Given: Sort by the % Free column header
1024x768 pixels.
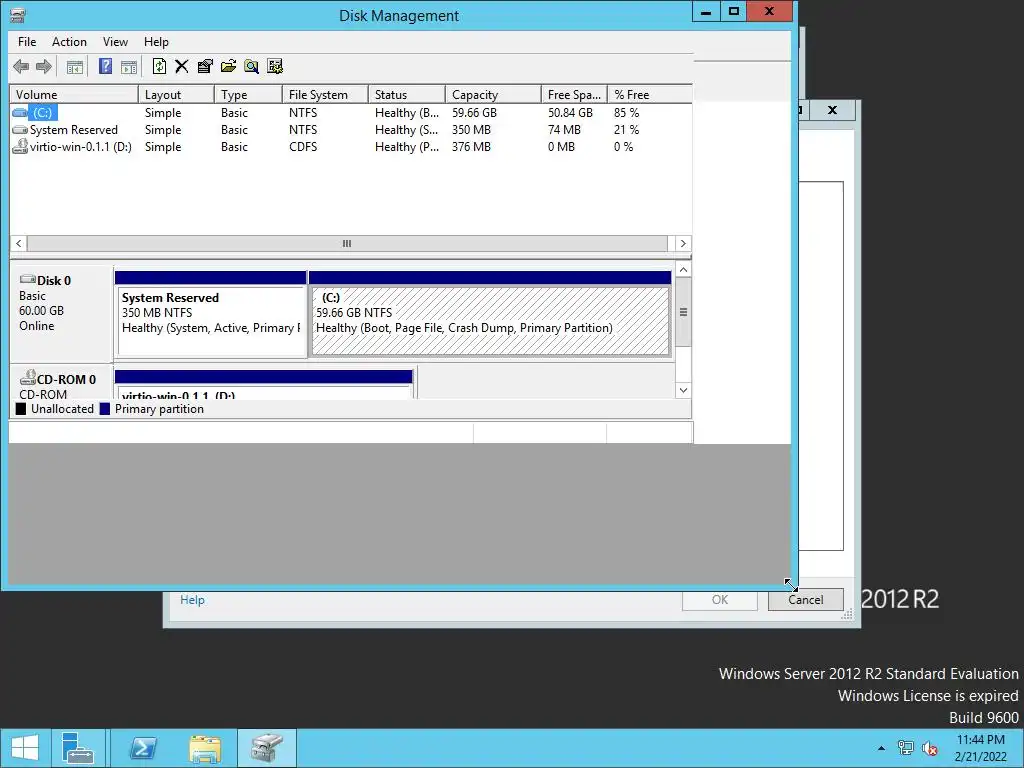Looking at the screenshot, I should click(650, 95).
